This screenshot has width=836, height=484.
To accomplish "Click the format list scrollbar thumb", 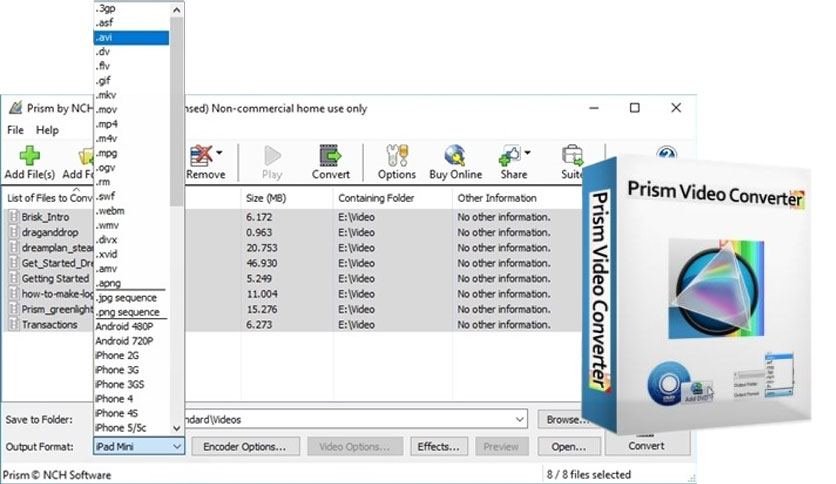I will click(x=177, y=111).
